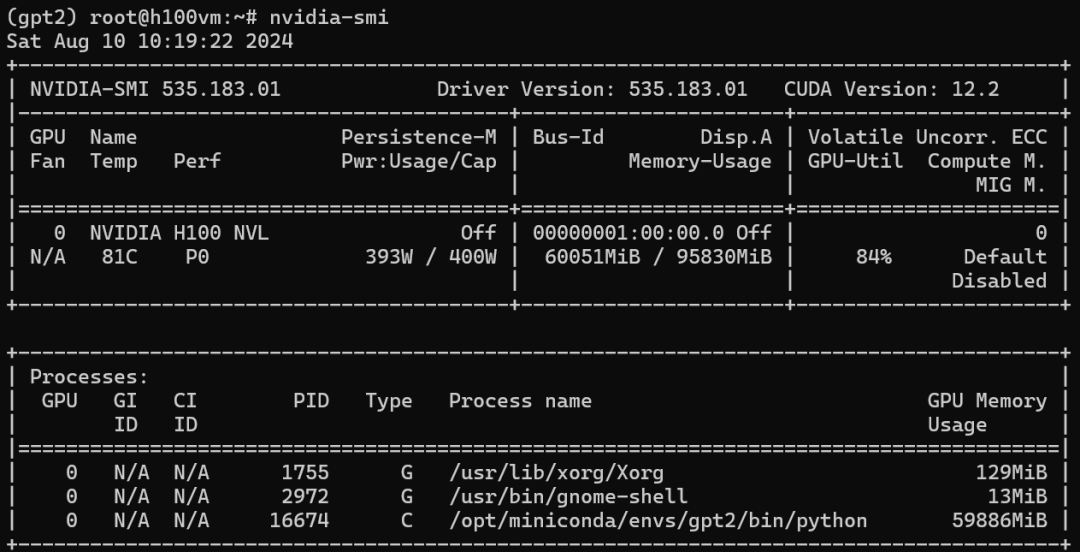Click the /usr/bin/gnome-shell process name
This screenshot has height=552, width=1080.
click(x=568, y=496)
